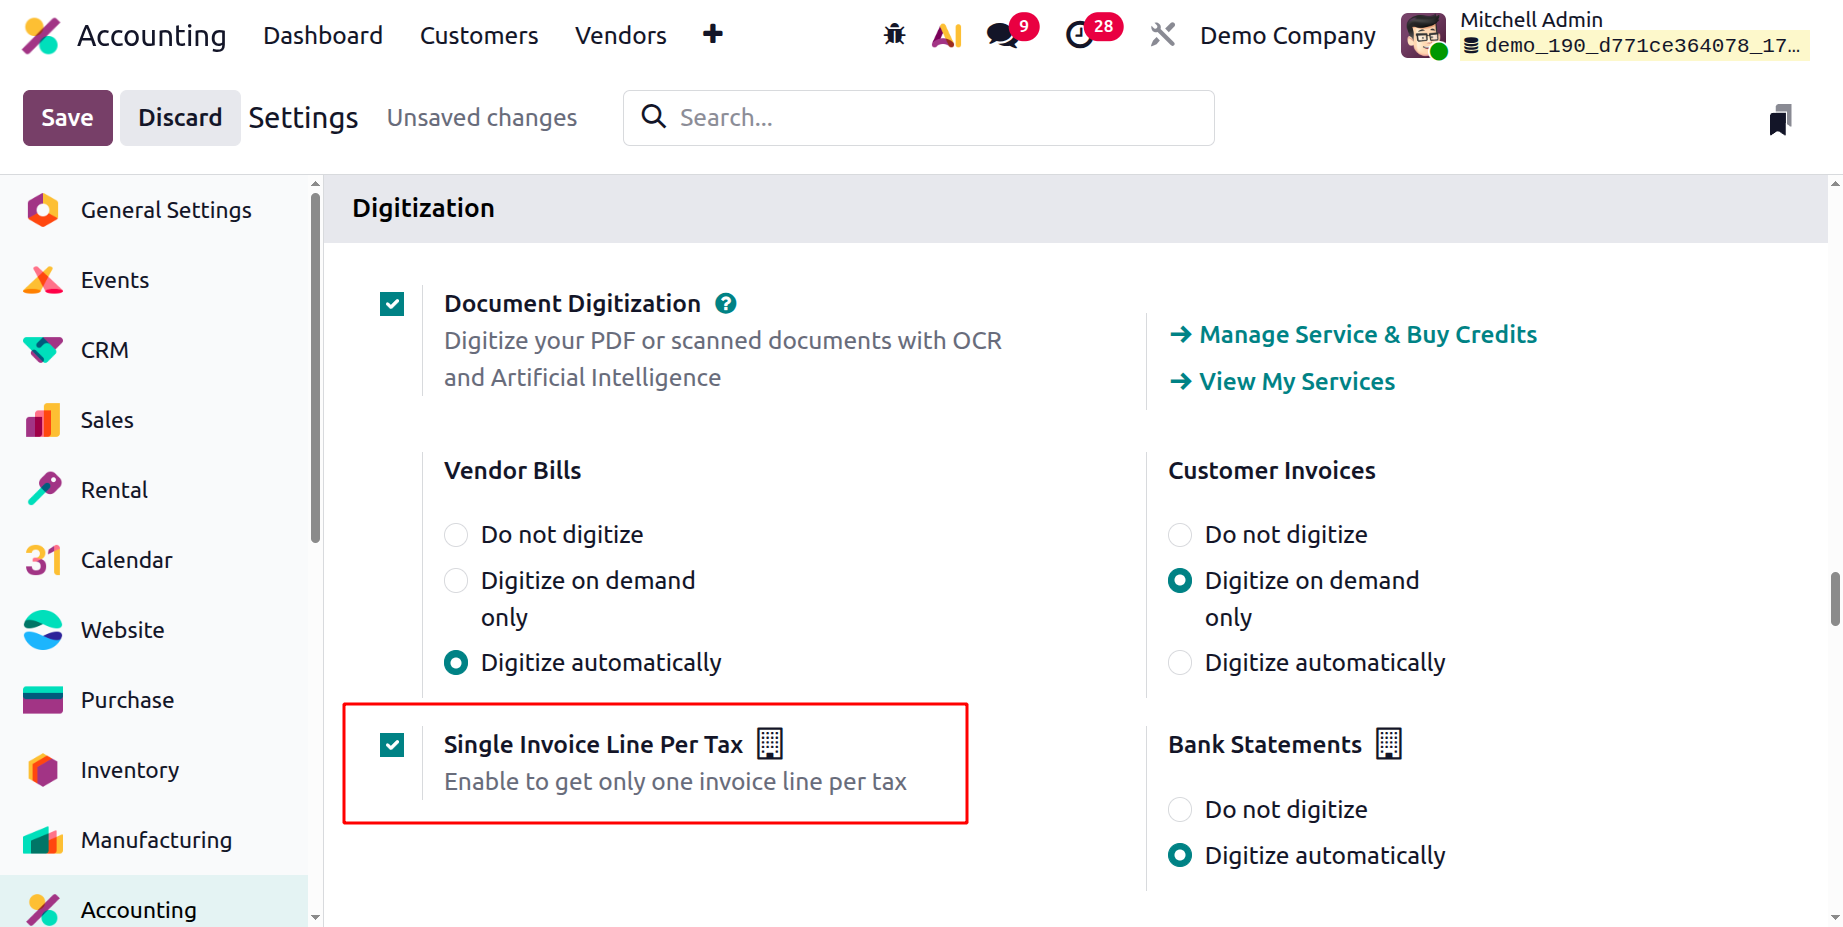Screen dimensions: 1843x927
Task: Open the conversations chat icon
Action: tap(1002, 35)
